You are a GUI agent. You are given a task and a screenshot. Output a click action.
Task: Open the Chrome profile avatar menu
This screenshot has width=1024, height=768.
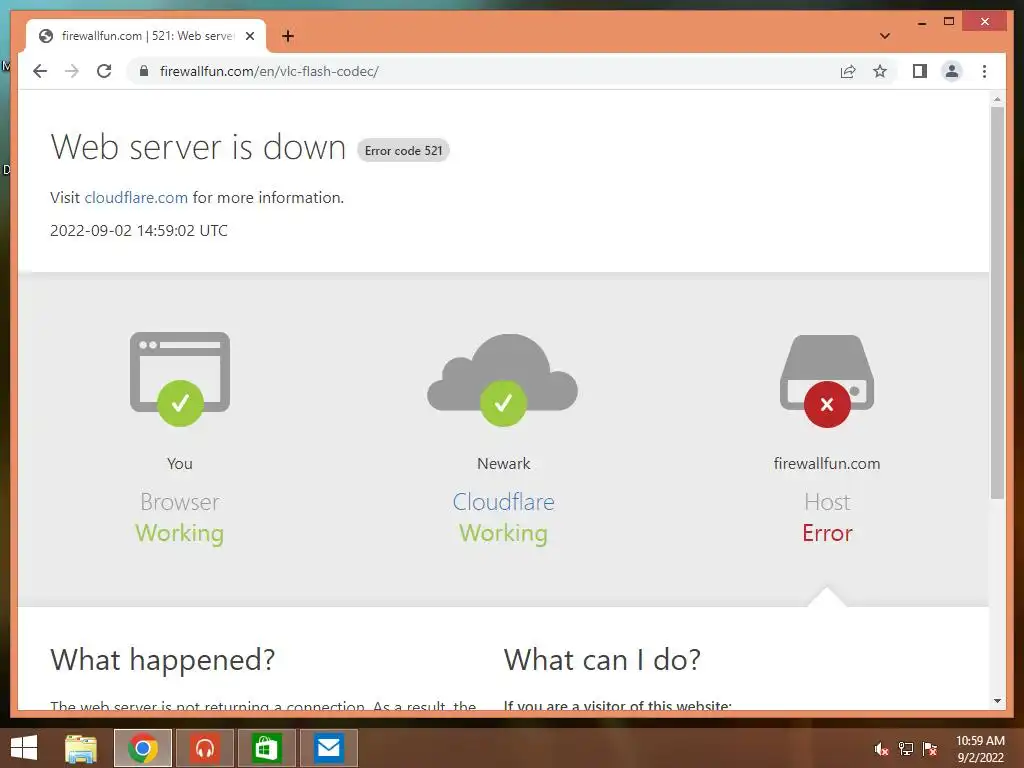pyautogui.click(x=952, y=71)
